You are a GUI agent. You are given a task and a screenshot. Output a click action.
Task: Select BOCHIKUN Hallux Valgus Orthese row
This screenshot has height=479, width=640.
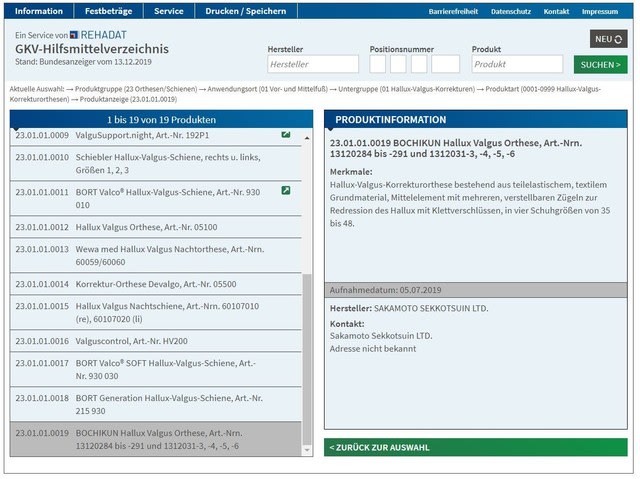pyautogui.click(x=156, y=439)
